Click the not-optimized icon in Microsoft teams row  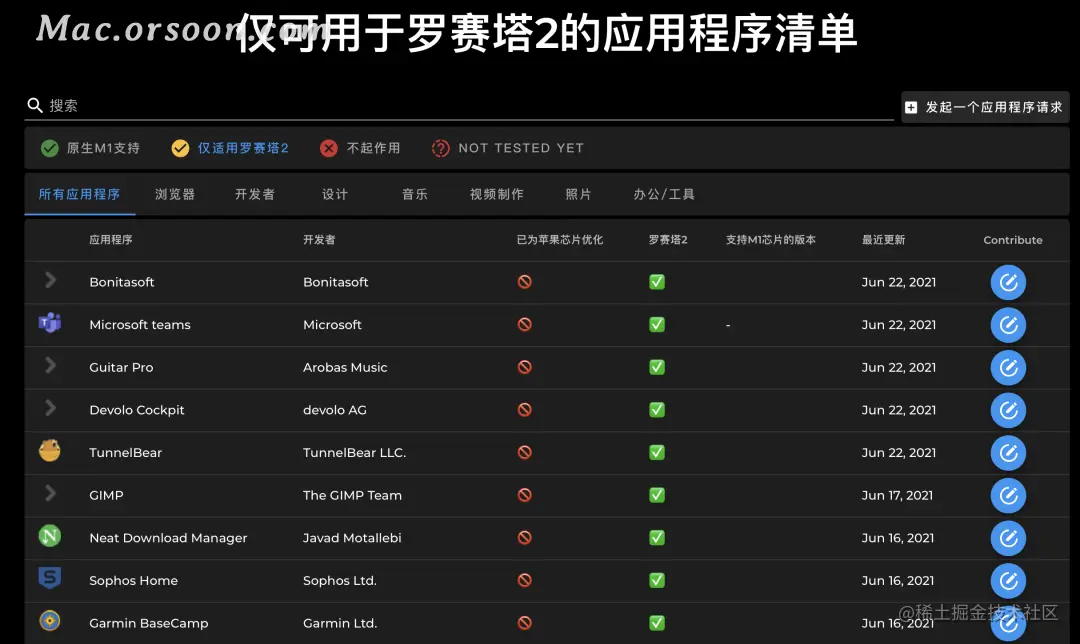pos(525,324)
